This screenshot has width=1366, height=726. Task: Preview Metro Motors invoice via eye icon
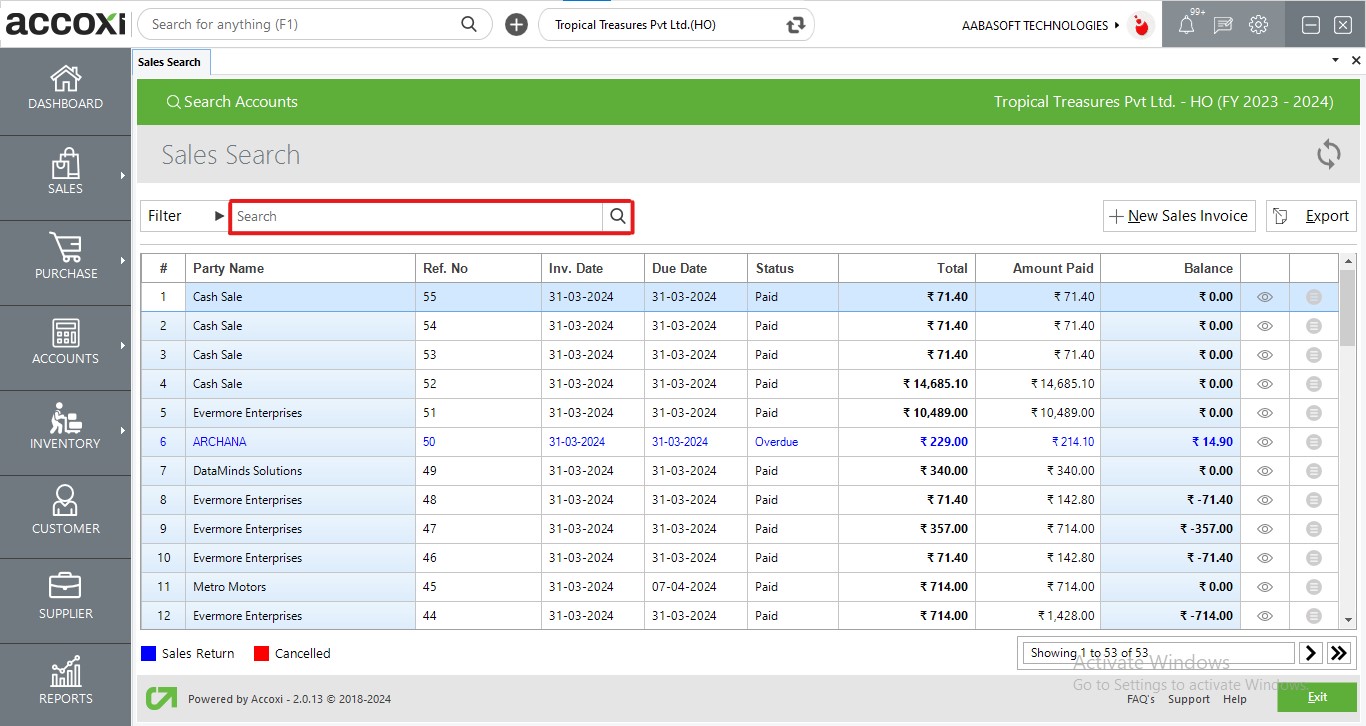pos(1264,587)
